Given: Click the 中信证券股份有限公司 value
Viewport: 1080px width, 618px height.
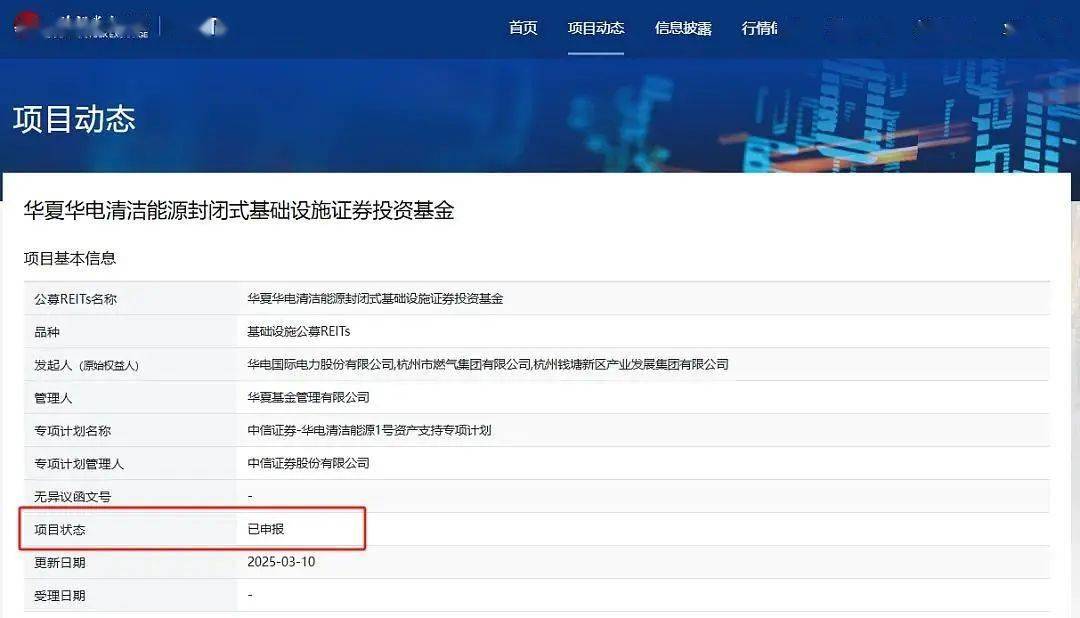Looking at the screenshot, I should pyautogui.click(x=309, y=463).
